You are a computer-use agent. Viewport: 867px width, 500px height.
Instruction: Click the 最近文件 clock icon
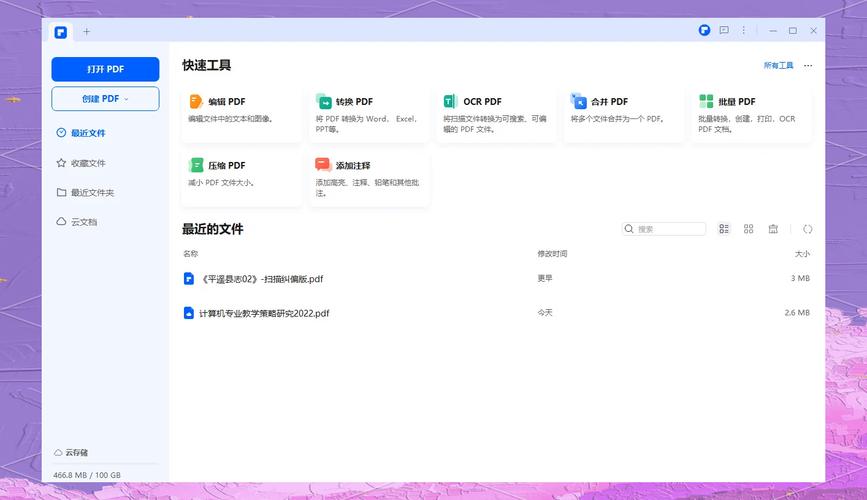pyautogui.click(x=61, y=133)
